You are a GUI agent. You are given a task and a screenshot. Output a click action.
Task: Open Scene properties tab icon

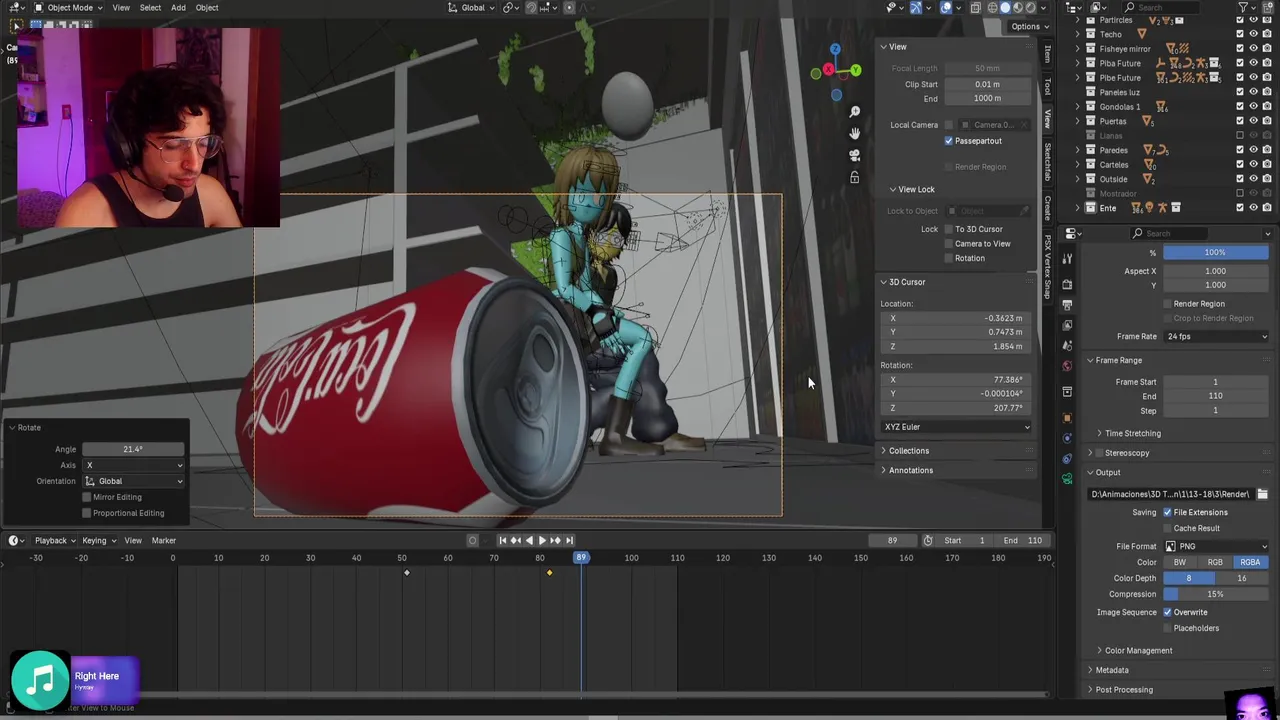click(1067, 345)
